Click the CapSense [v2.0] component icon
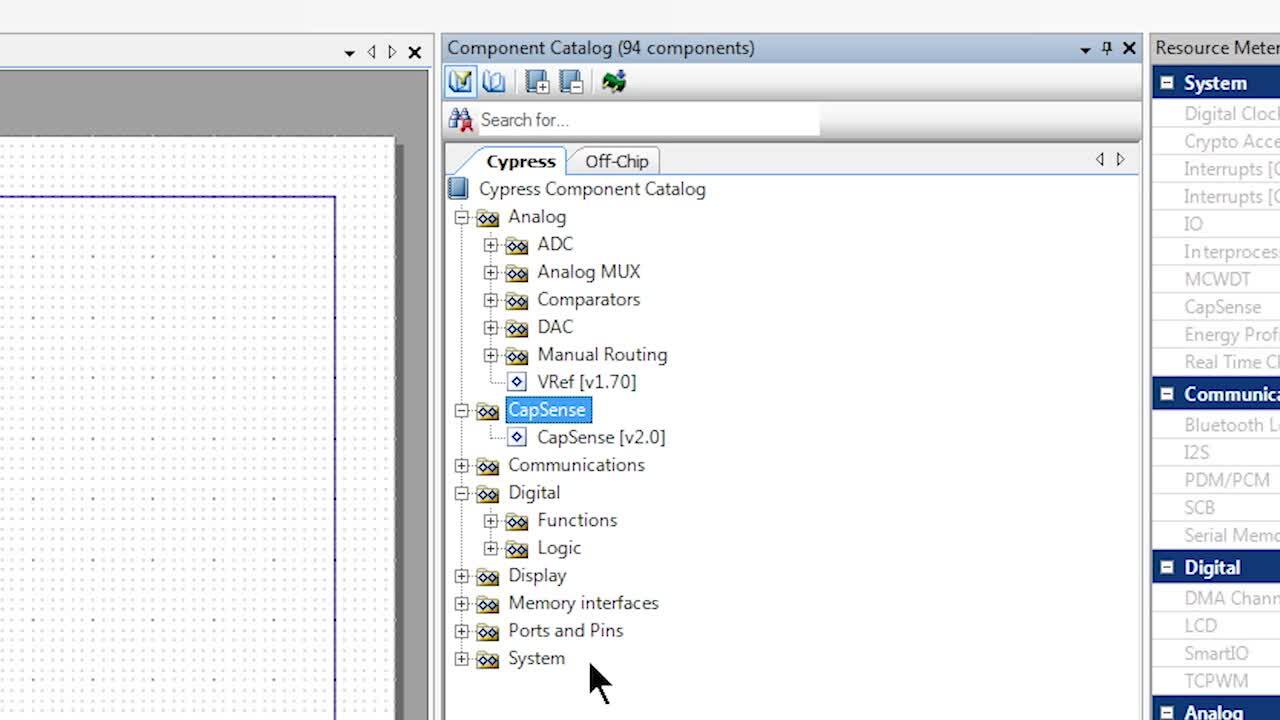Screen dimensions: 1280x720 (517, 437)
